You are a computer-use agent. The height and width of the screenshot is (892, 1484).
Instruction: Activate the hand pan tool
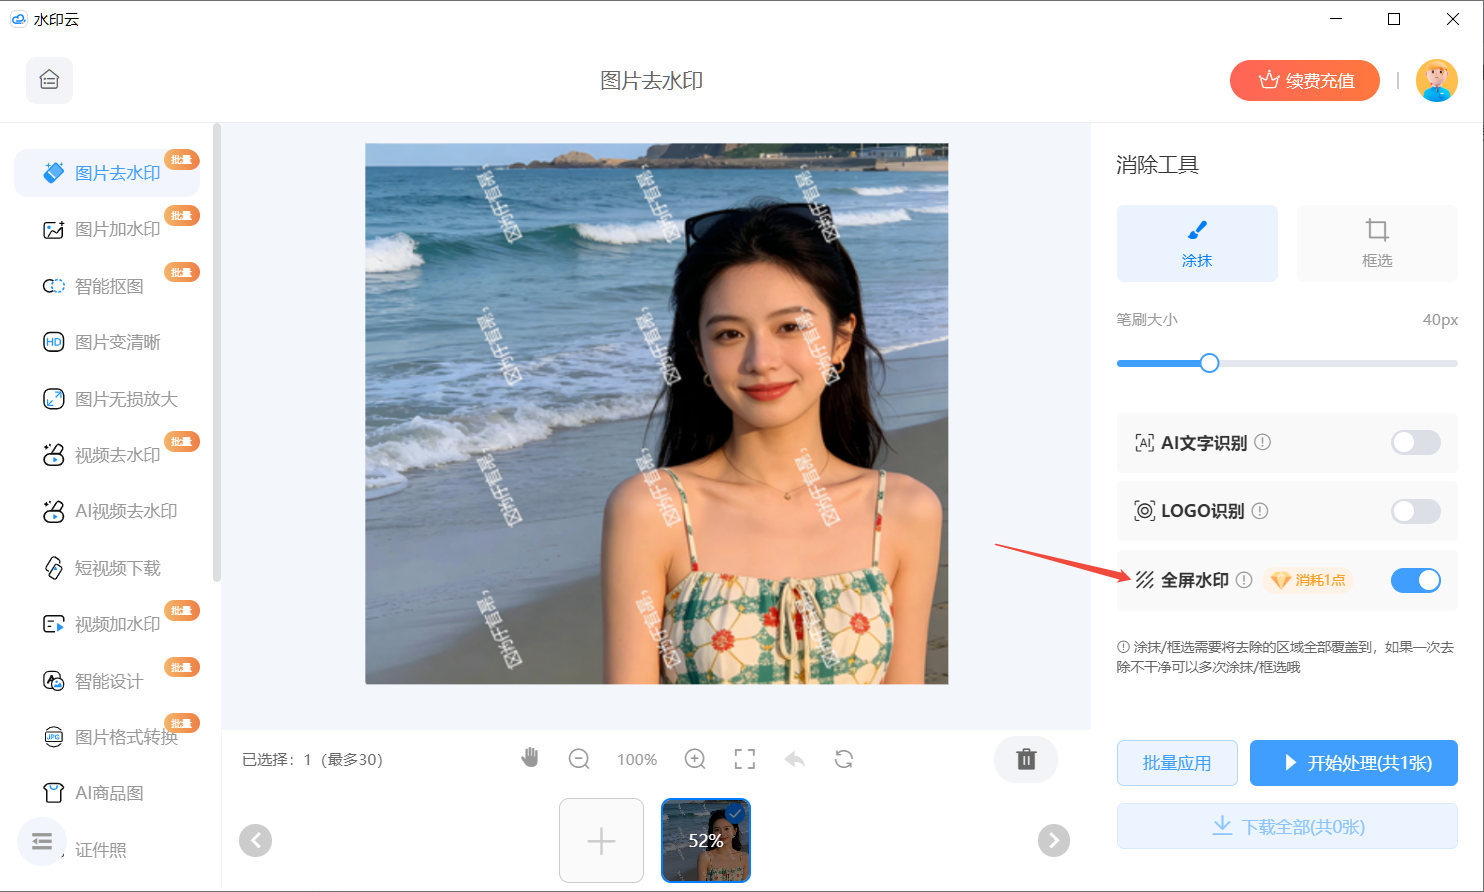[x=530, y=759]
